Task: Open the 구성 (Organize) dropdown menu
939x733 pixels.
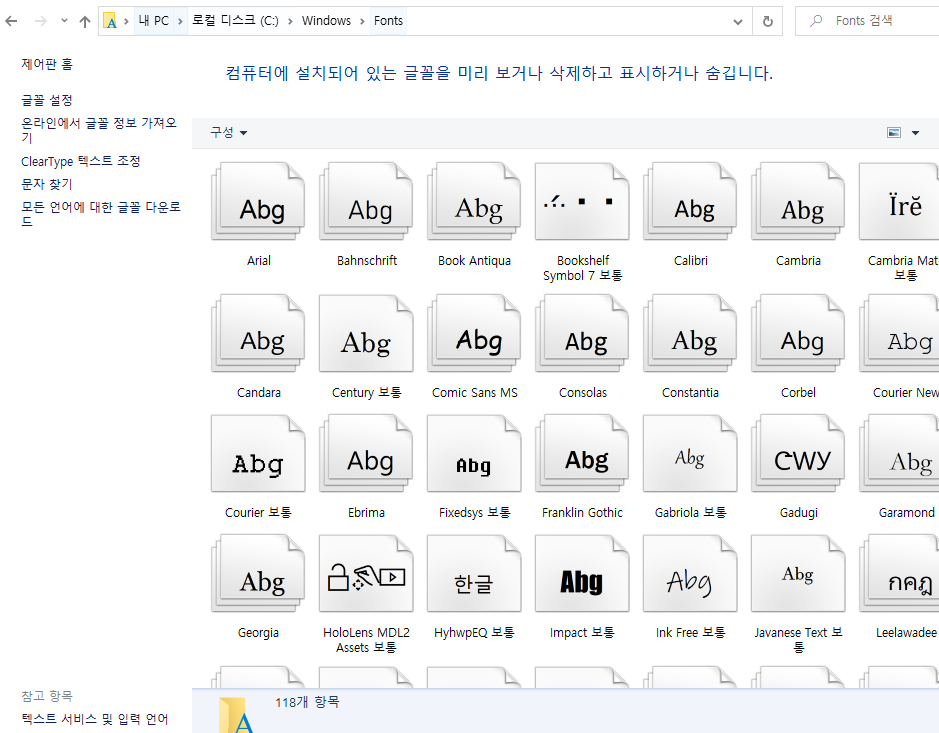Action: pos(228,132)
